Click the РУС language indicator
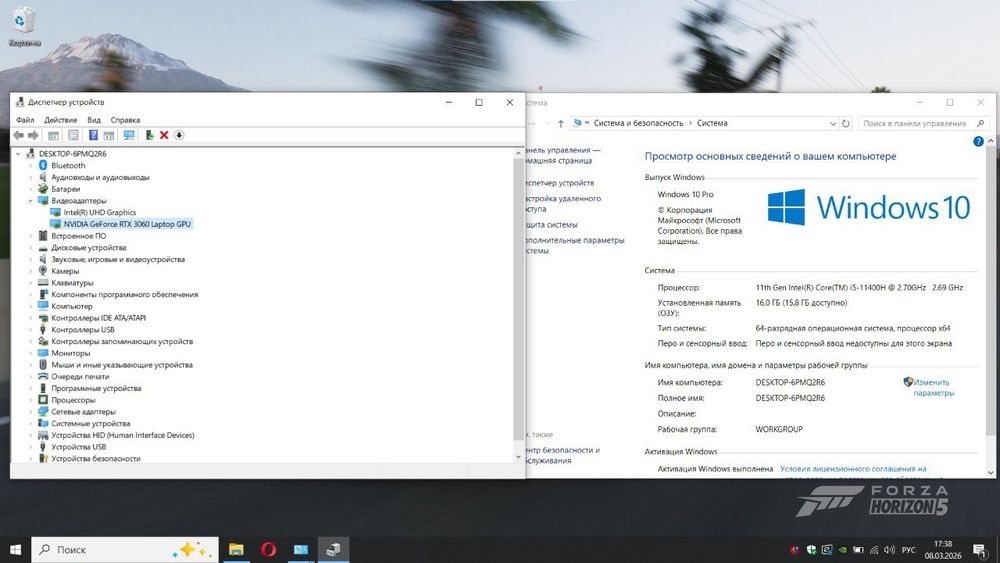Viewport: 1000px width, 563px height. [x=909, y=550]
